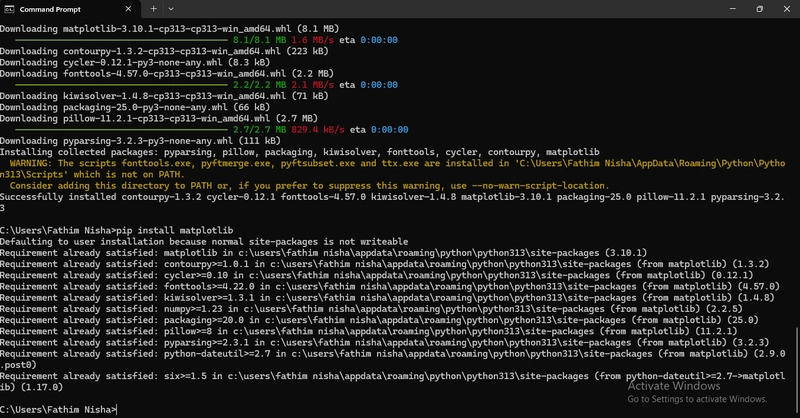
Task: Click the yellow 'WARNING: The scripts fonttools.exe' line
Action: pos(393,169)
